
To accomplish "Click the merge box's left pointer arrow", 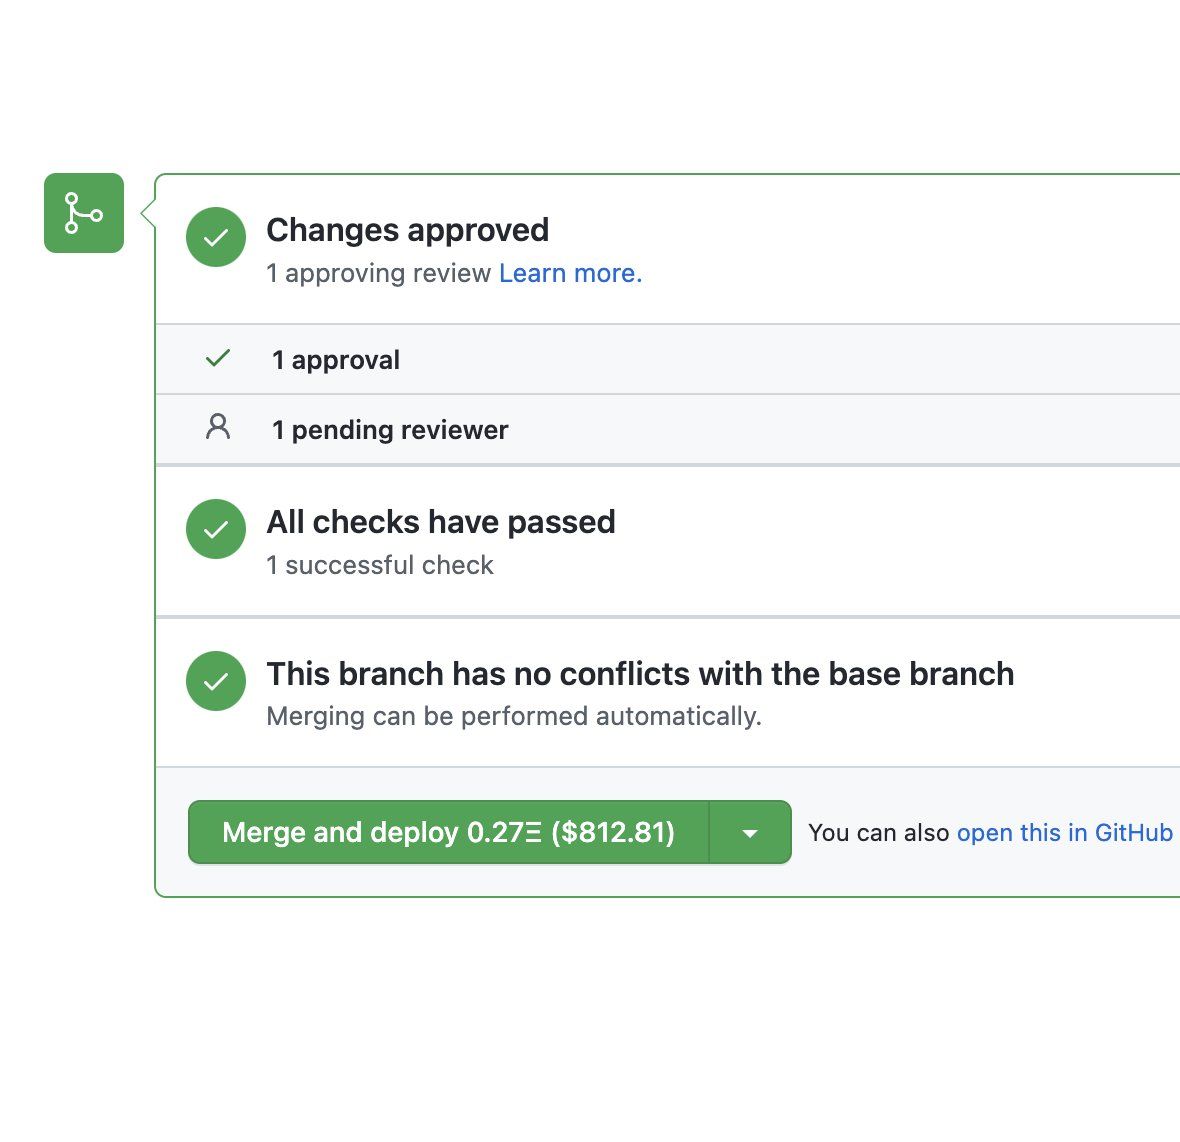I will coord(148,213).
